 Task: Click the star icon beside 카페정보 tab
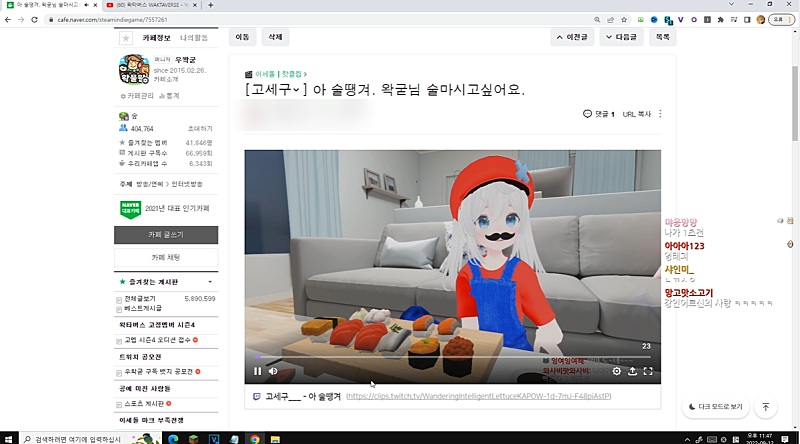point(126,38)
